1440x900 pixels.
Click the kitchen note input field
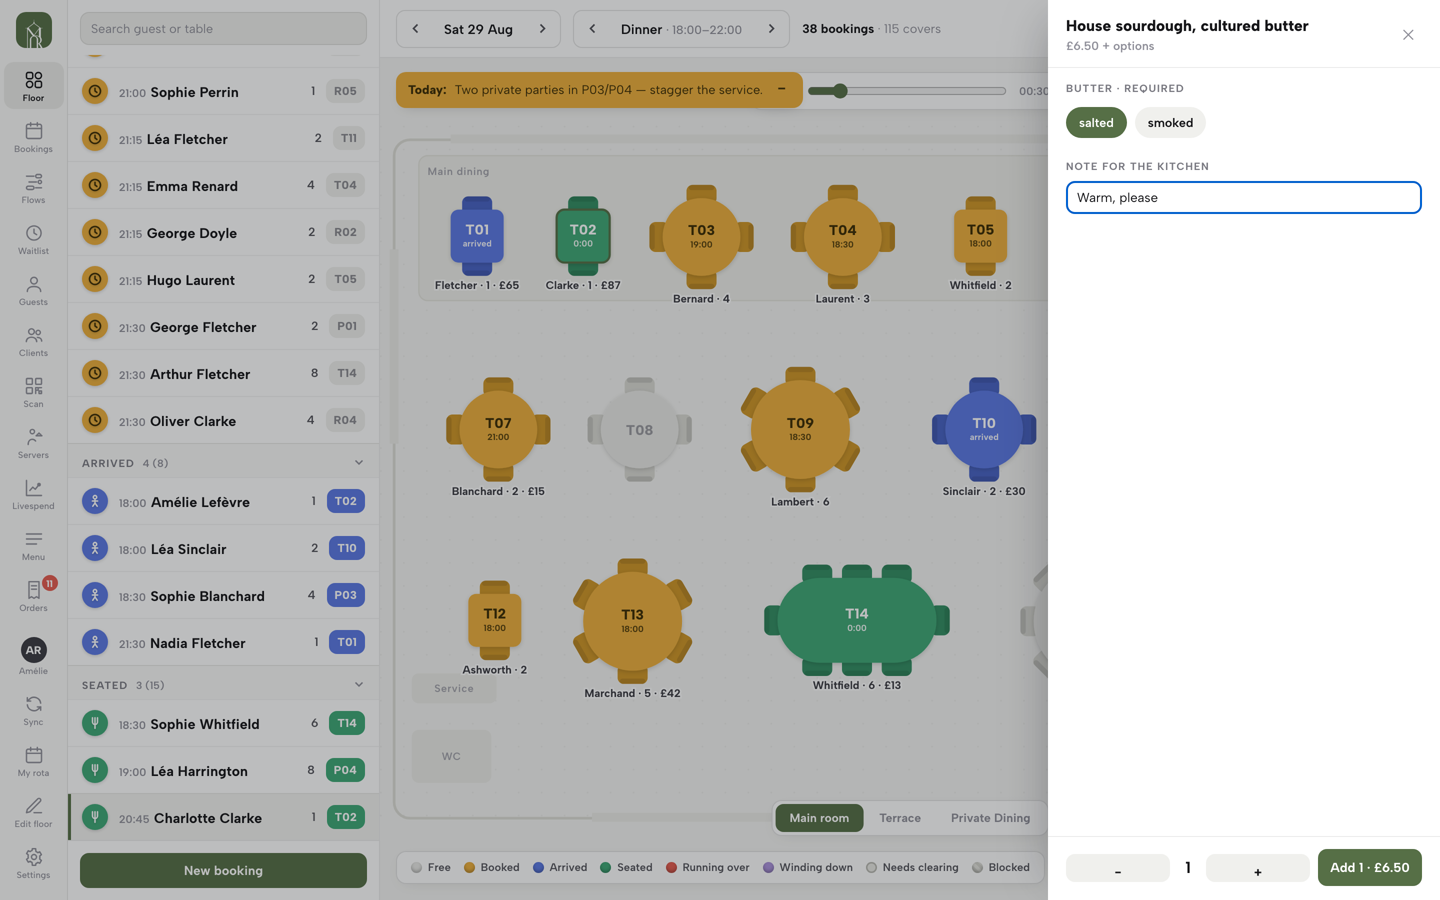click(x=1243, y=197)
